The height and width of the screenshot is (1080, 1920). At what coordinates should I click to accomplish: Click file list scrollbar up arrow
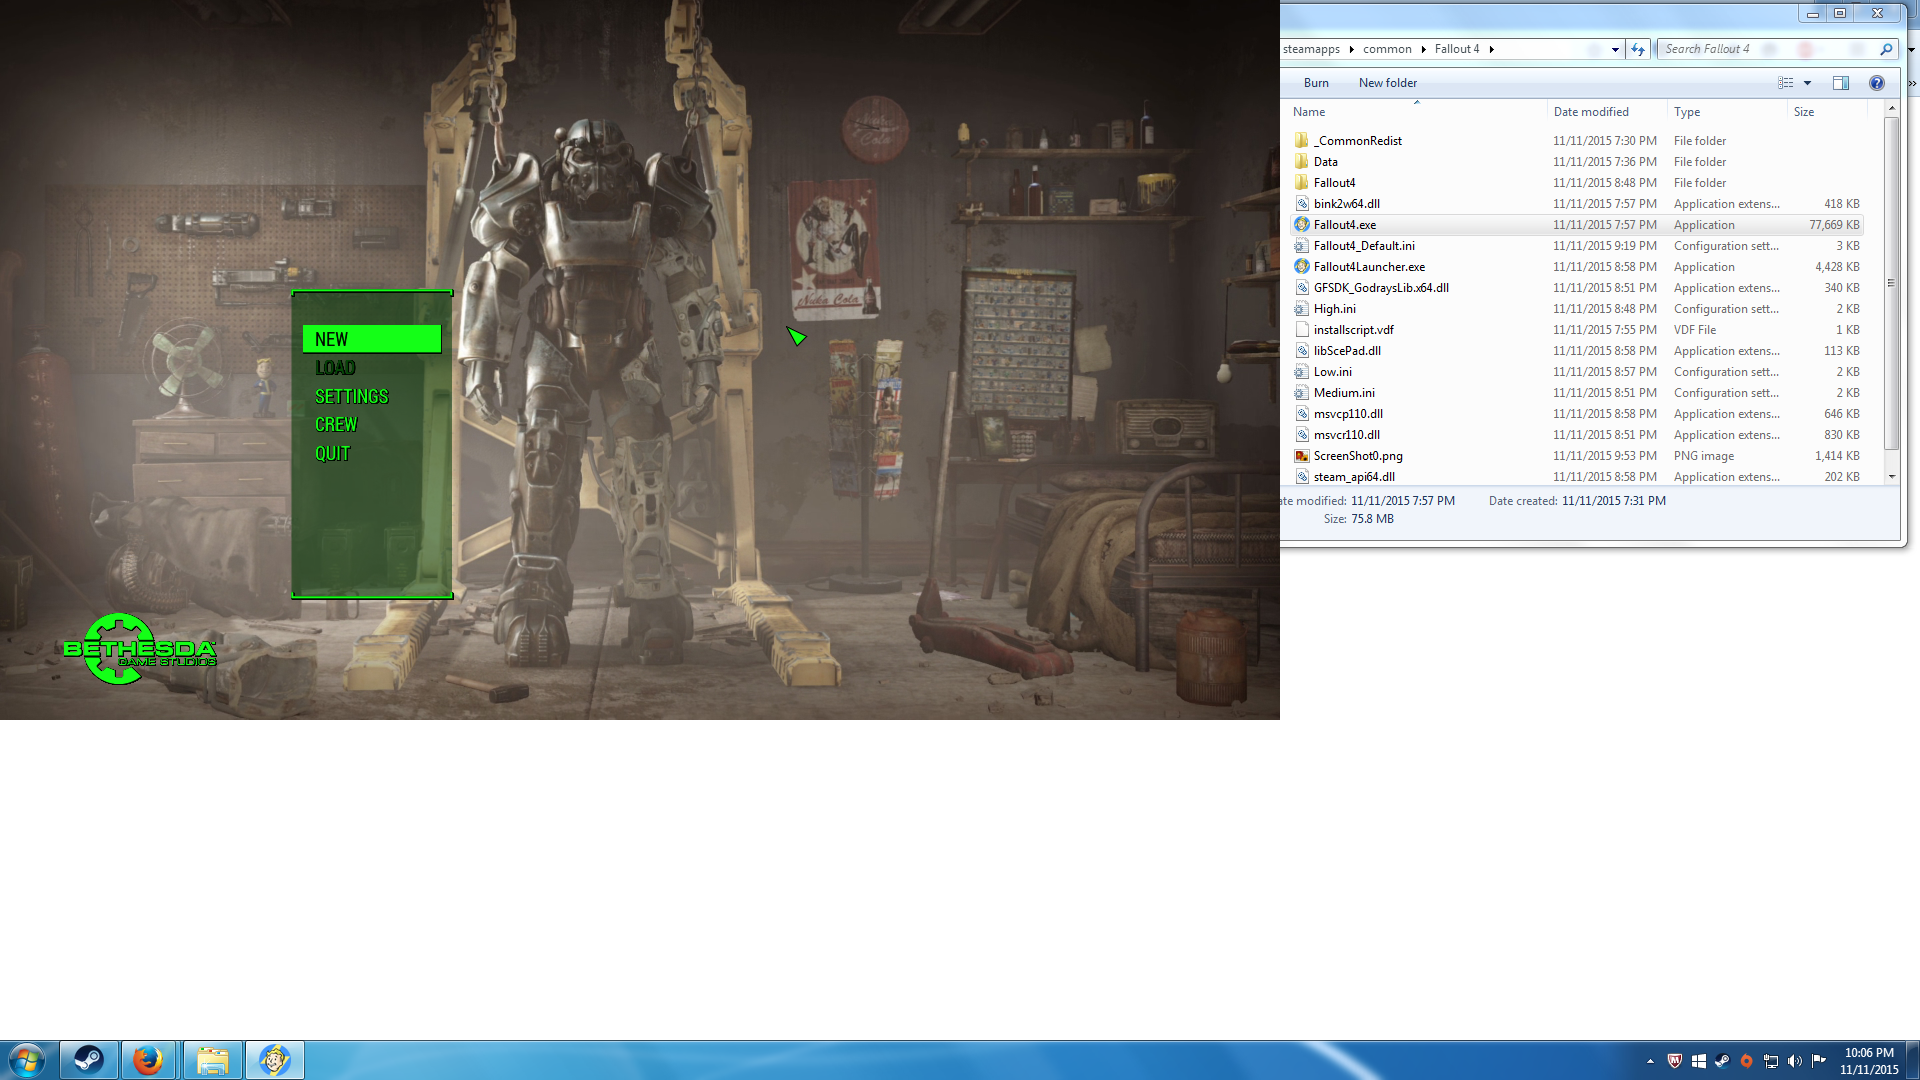pyautogui.click(x=1891, y=108)
